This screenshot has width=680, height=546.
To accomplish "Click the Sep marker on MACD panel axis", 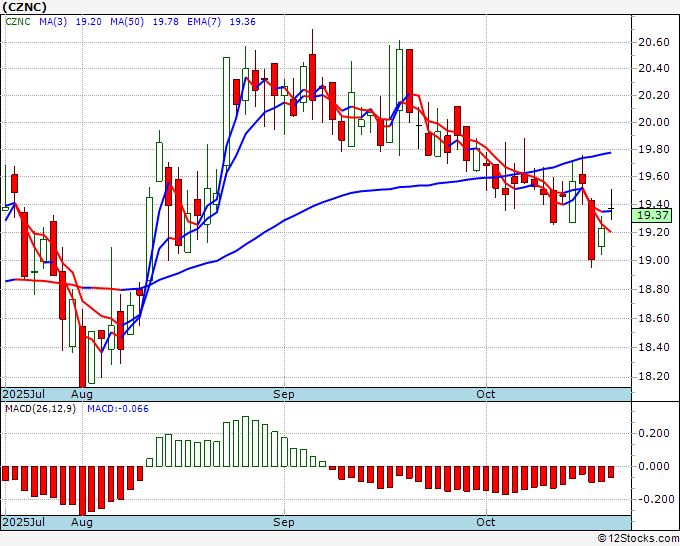I will click(285, 522).
